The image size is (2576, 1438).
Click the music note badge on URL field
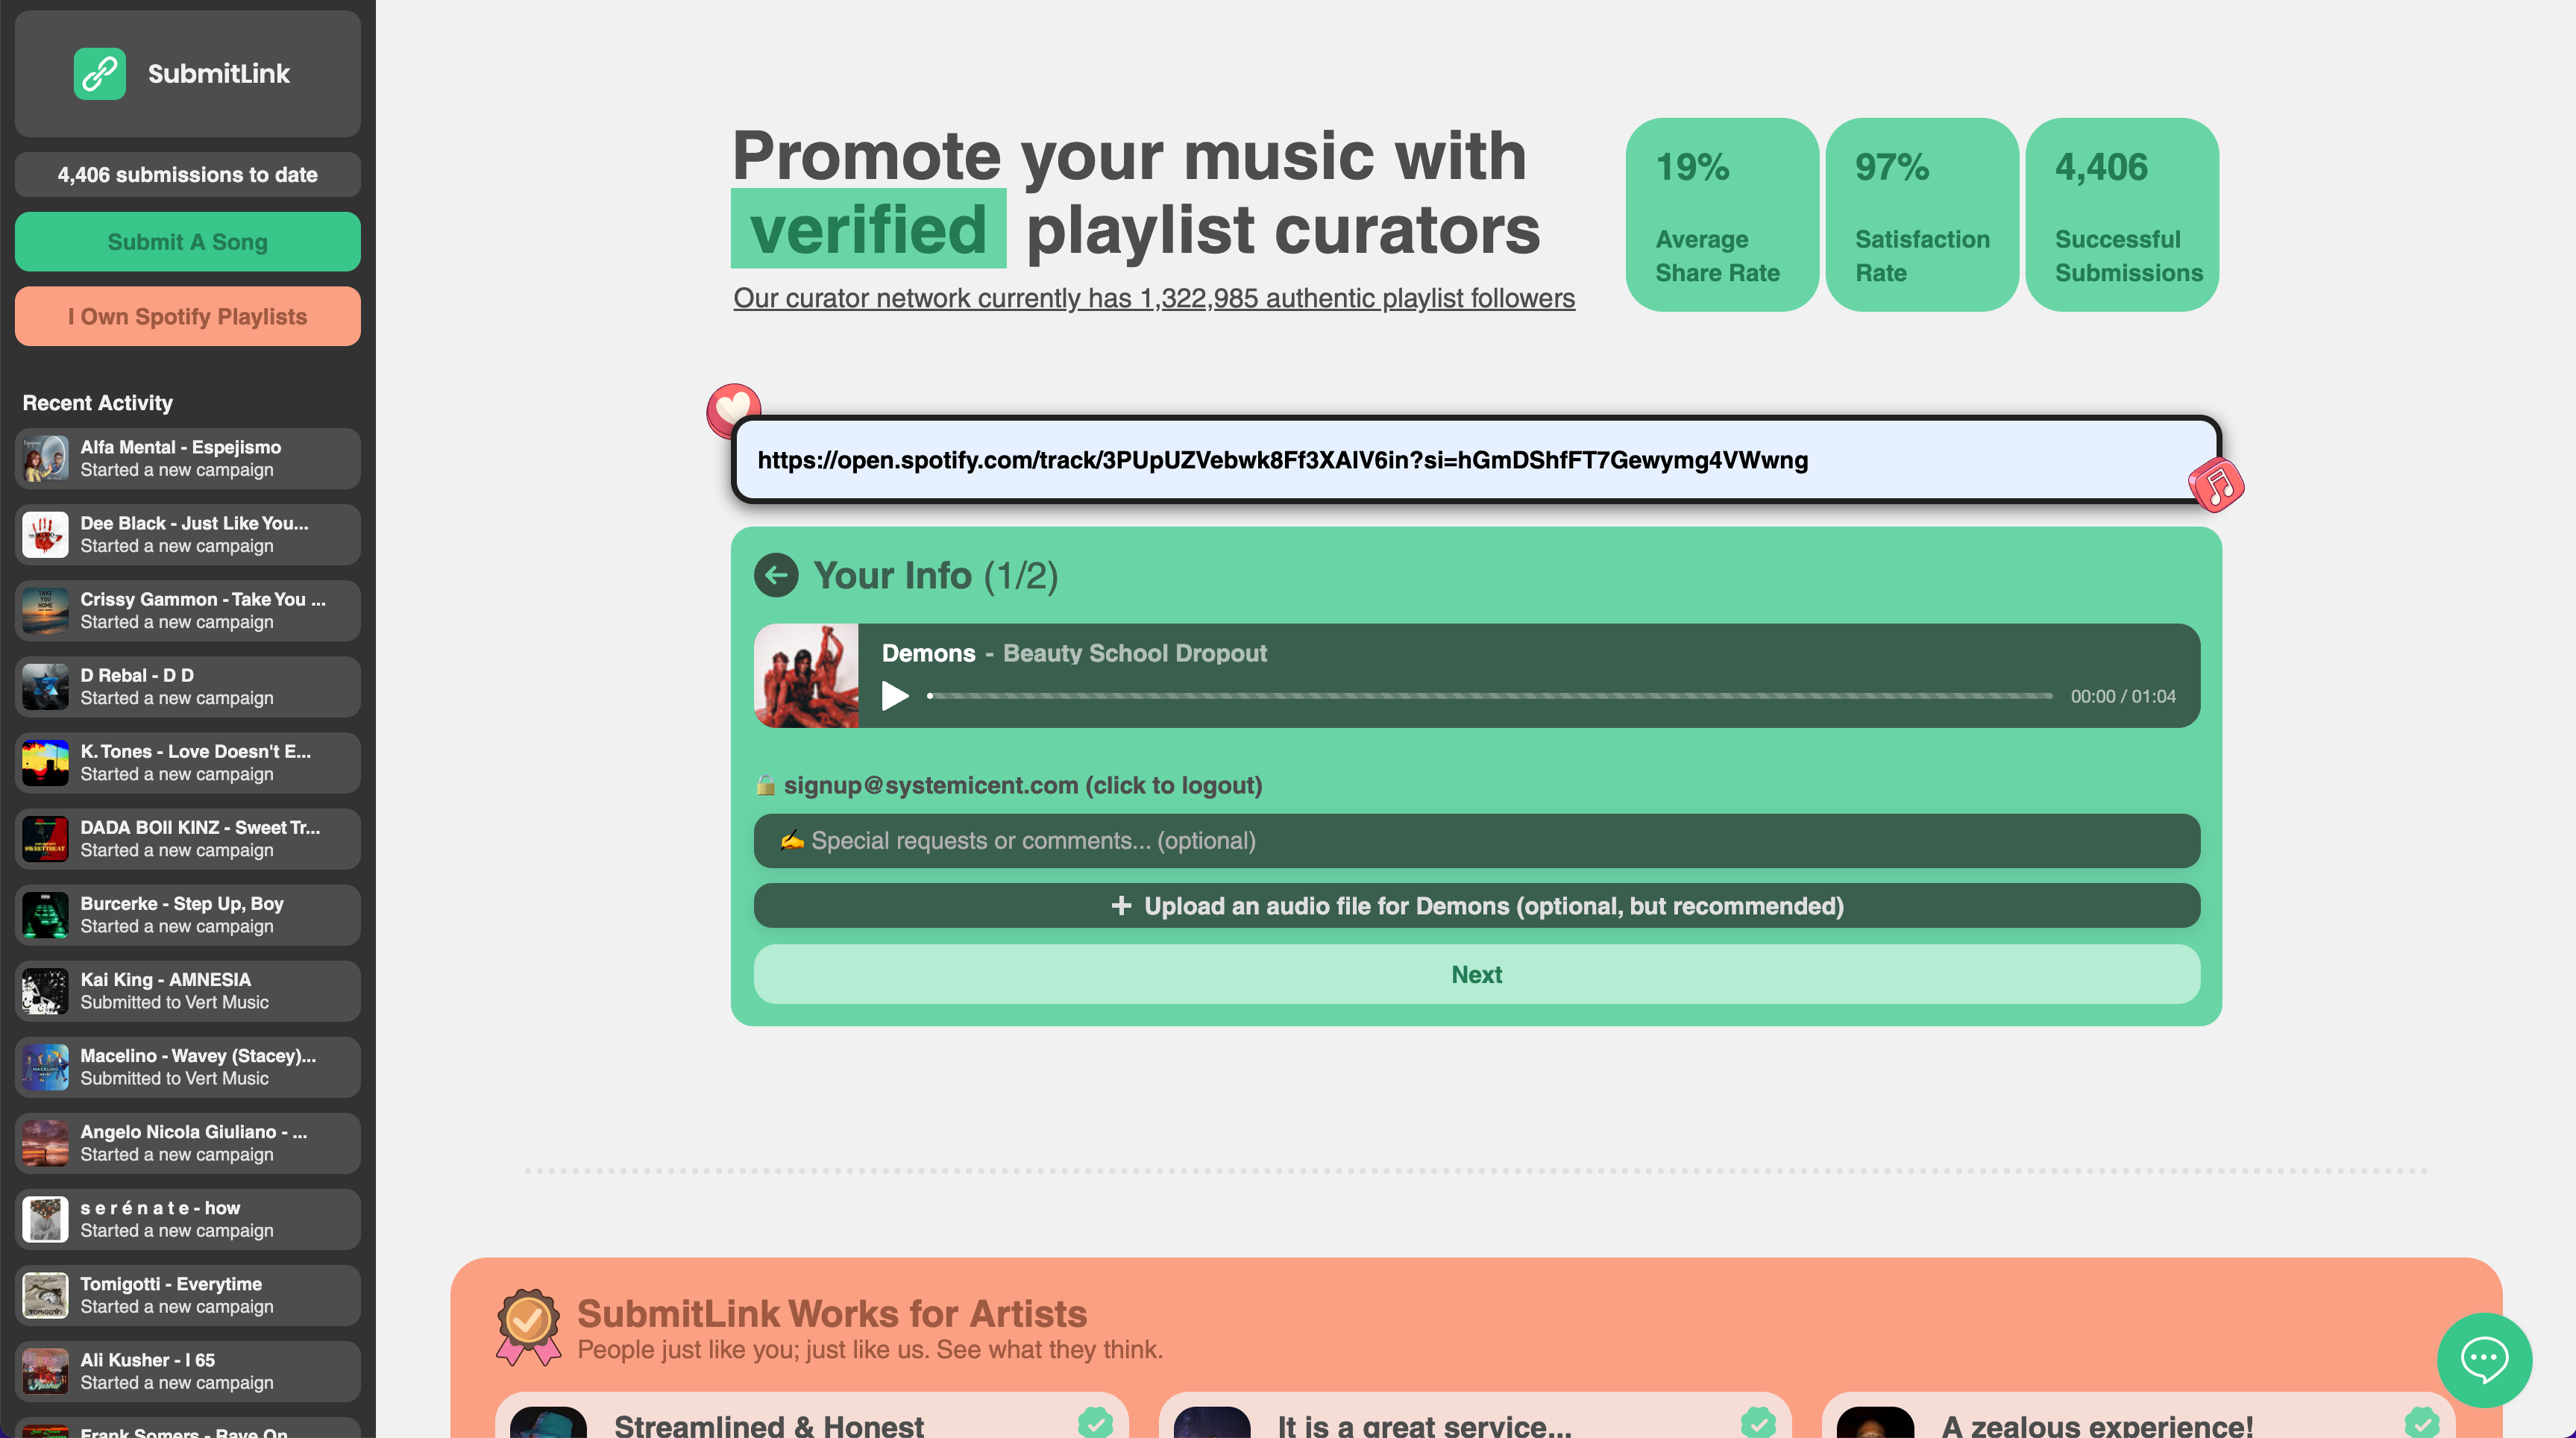(2217, 486)
